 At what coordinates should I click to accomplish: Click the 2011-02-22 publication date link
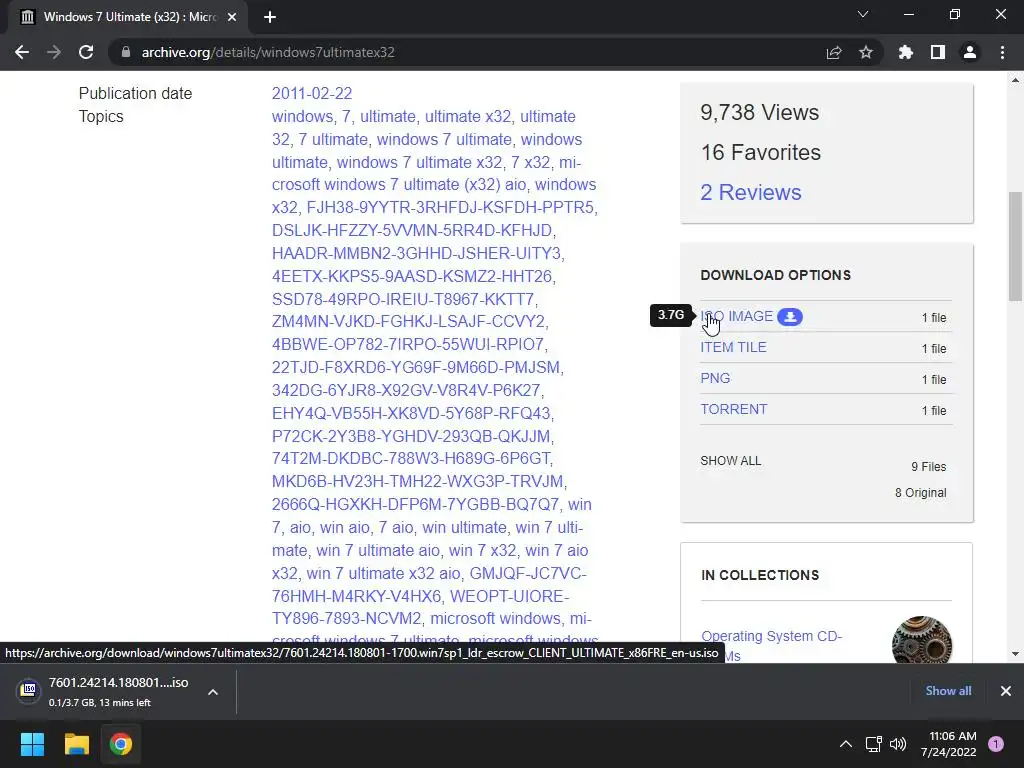[312, 93]
